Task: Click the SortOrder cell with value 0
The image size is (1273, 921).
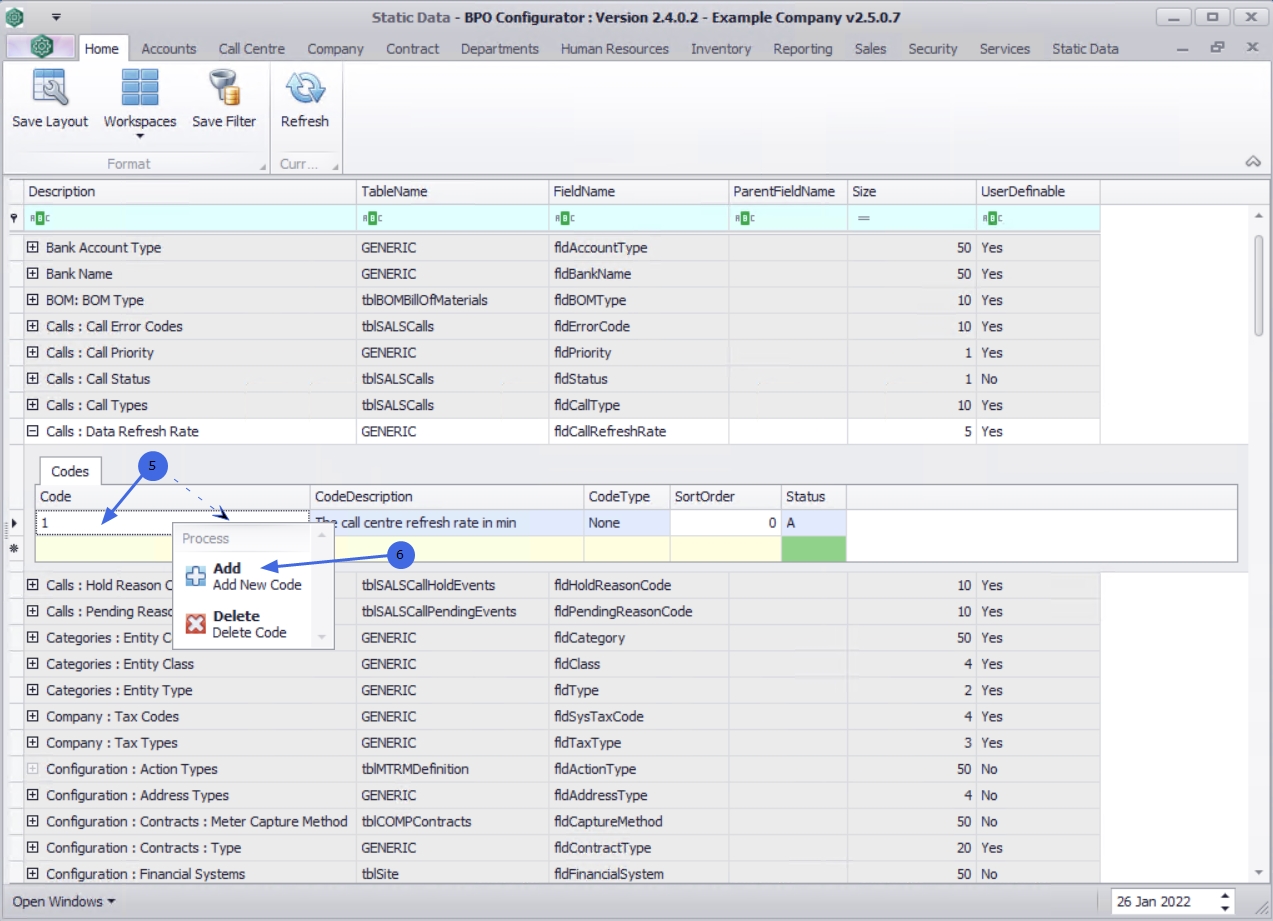Action: point(725,522)
